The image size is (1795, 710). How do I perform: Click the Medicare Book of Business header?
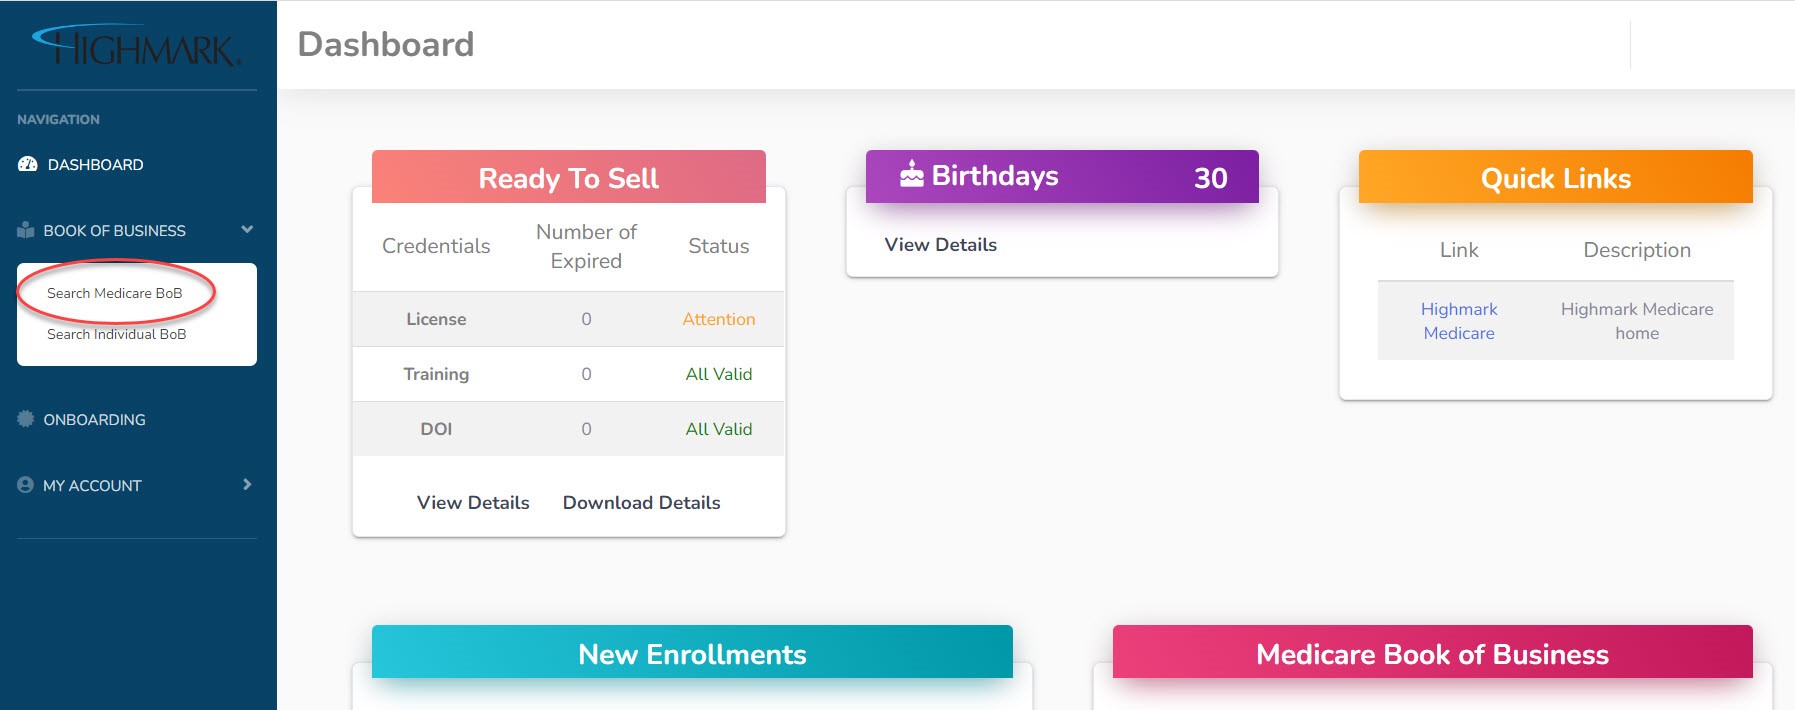1432,654
